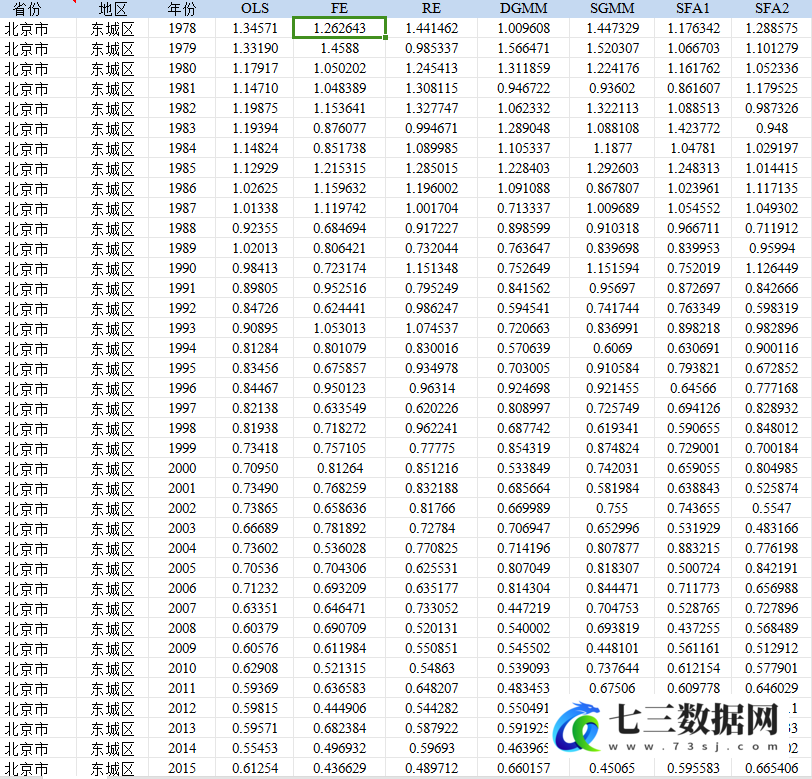Click SFA1 value 1.176342

click(x=693, y=28)
